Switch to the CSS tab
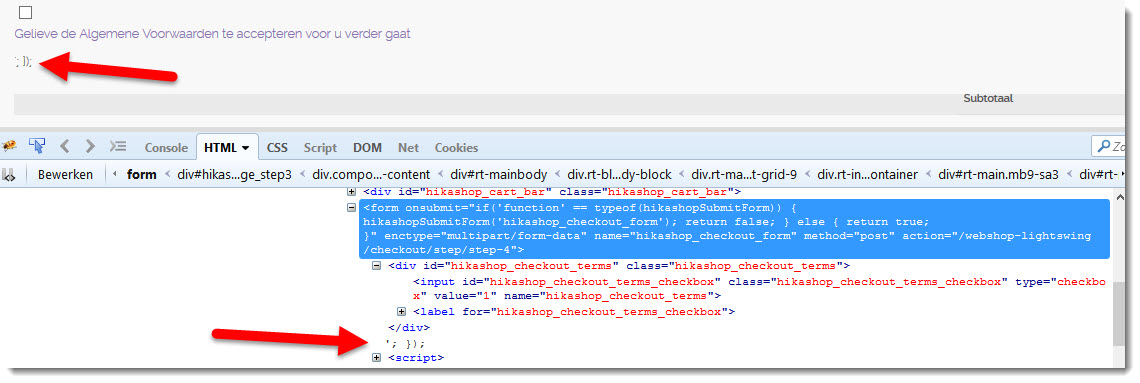 tap(277, 148)
